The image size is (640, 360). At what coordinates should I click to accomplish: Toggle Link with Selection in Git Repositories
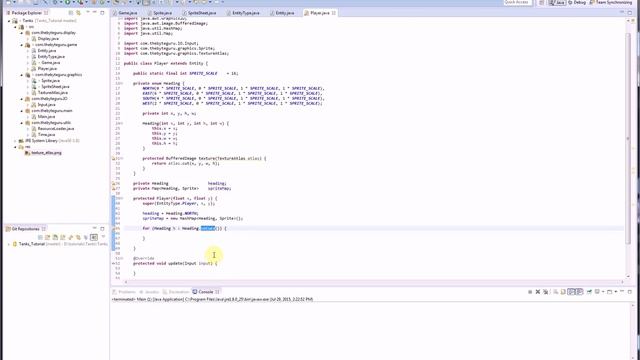tap(94, 237)
